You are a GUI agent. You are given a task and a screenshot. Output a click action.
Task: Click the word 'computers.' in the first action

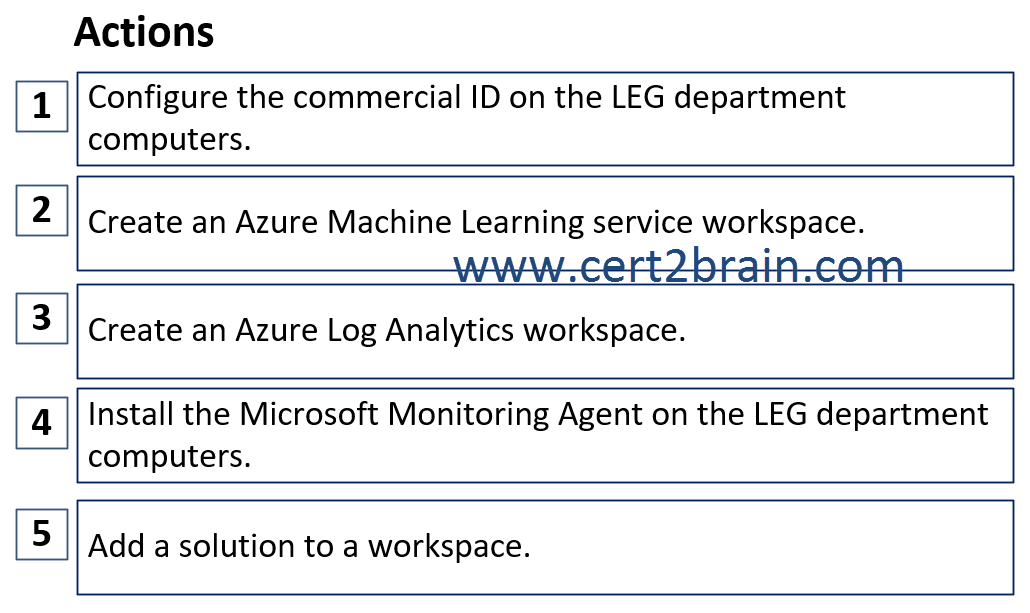169,139
